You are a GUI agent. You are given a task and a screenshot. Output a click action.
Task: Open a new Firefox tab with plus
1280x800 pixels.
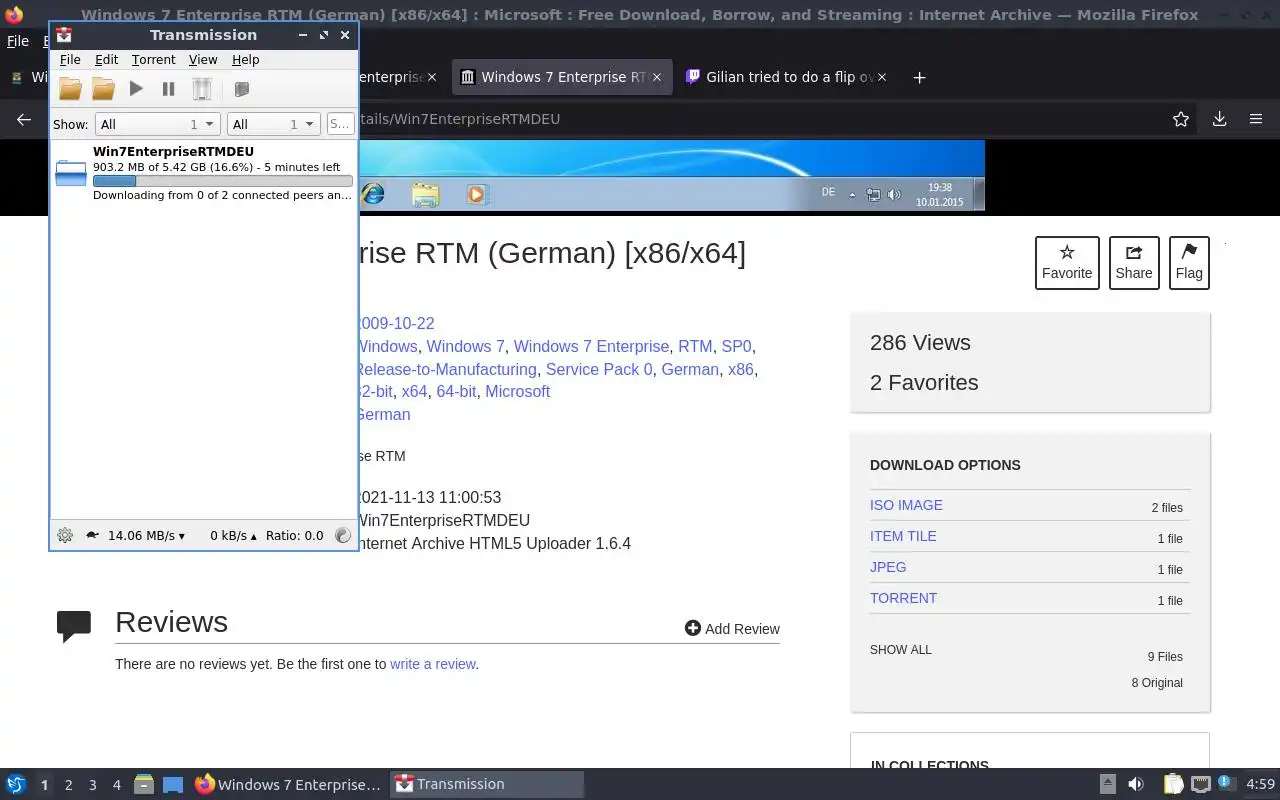coord(919,77)
